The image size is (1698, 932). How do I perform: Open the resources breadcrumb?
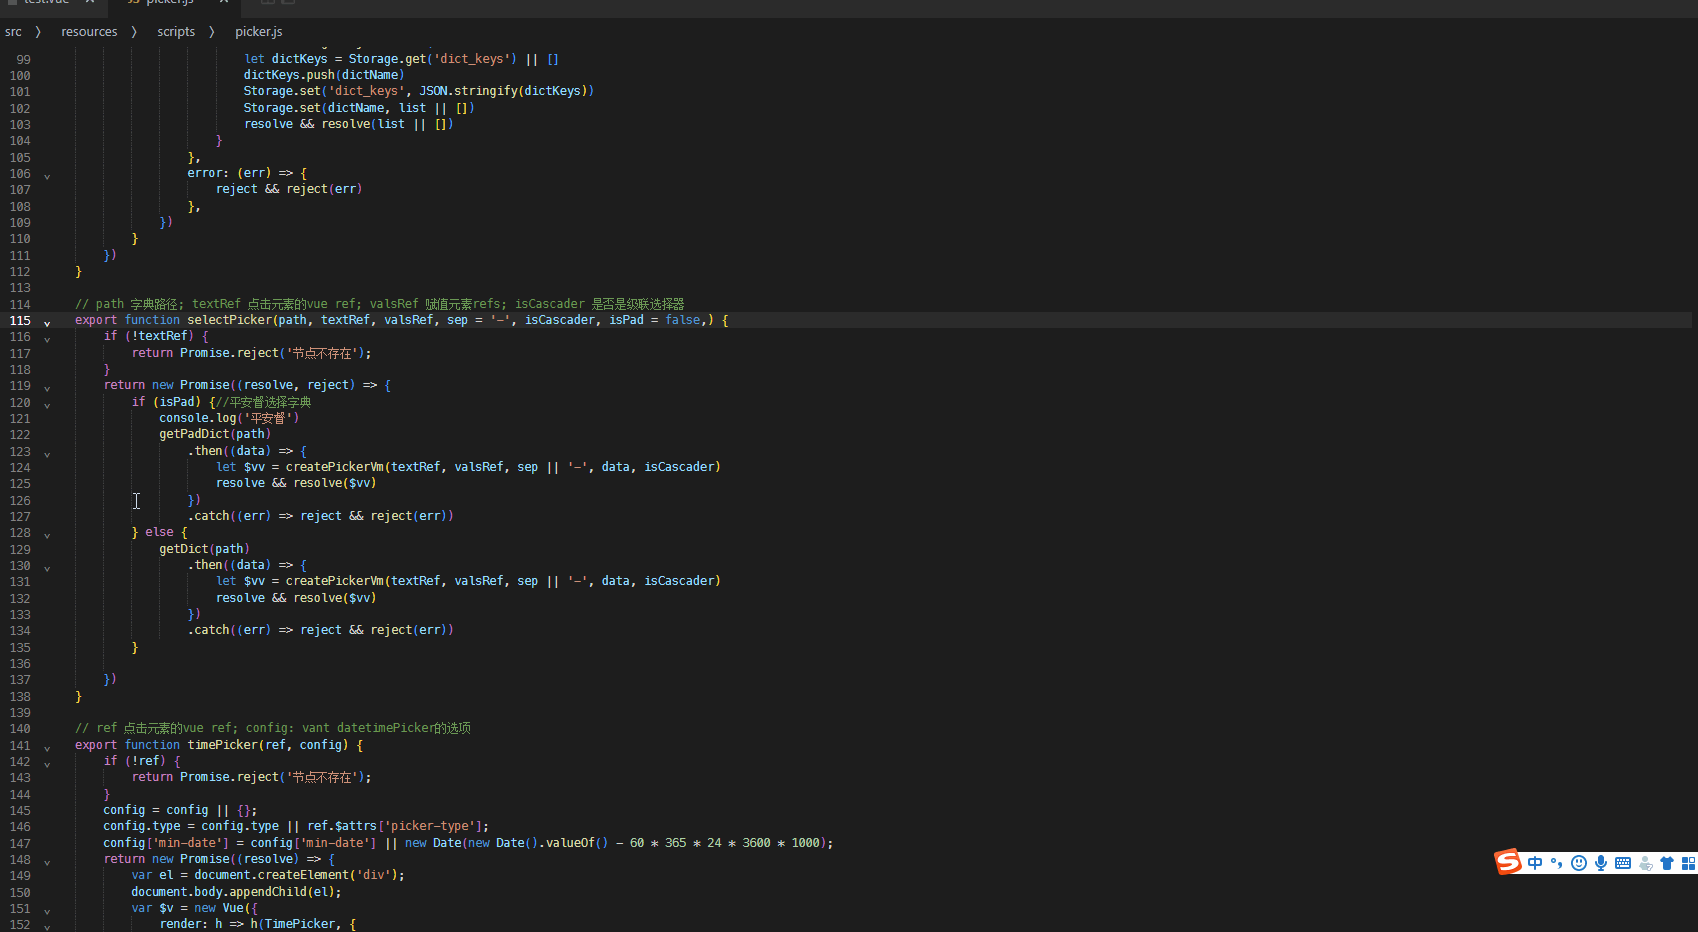point(89,32)
